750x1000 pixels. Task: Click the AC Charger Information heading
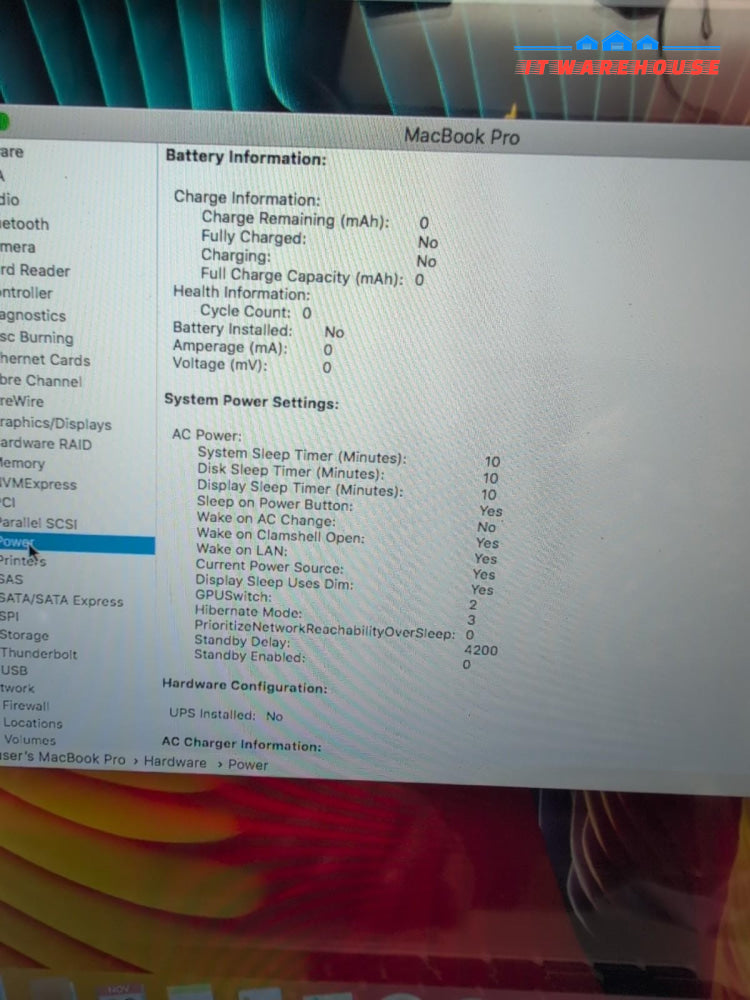tap(241, 744)
